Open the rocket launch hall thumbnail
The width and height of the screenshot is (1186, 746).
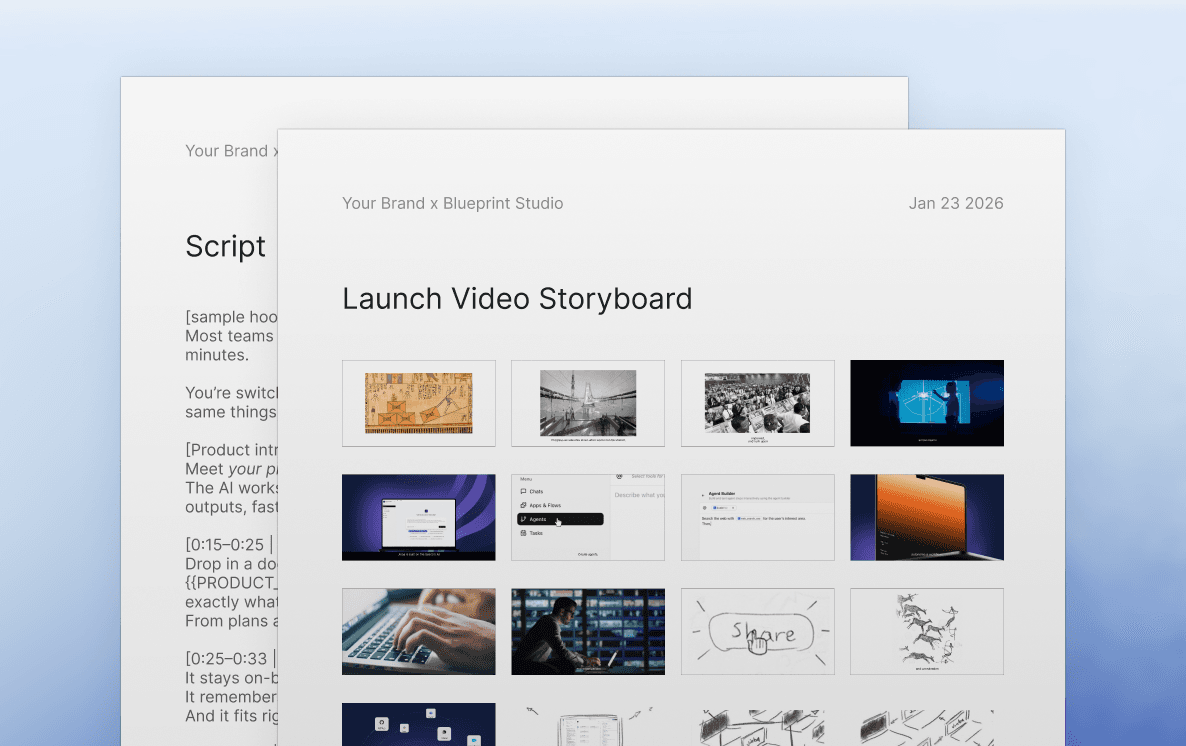(588, 403)
